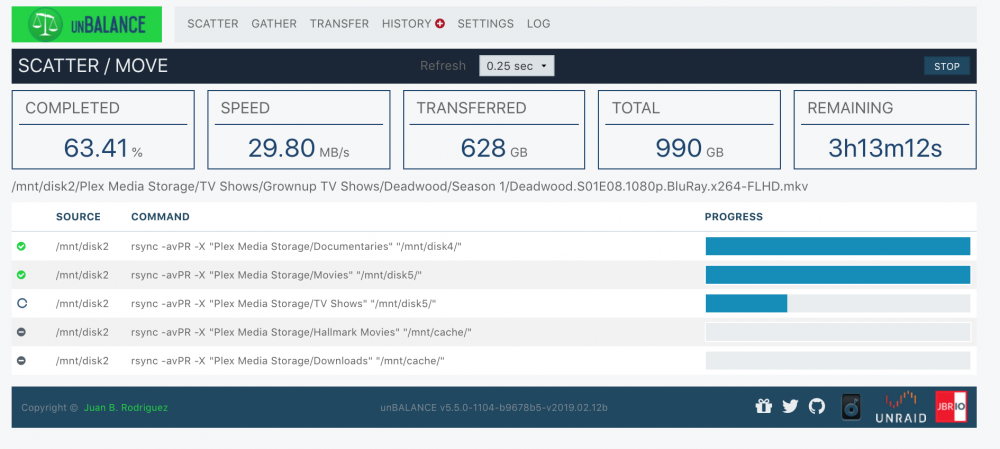This screenshot has height=449, width=1000.
Task: Click the Movies rsync progress bar
Action: tap(837, 275)
